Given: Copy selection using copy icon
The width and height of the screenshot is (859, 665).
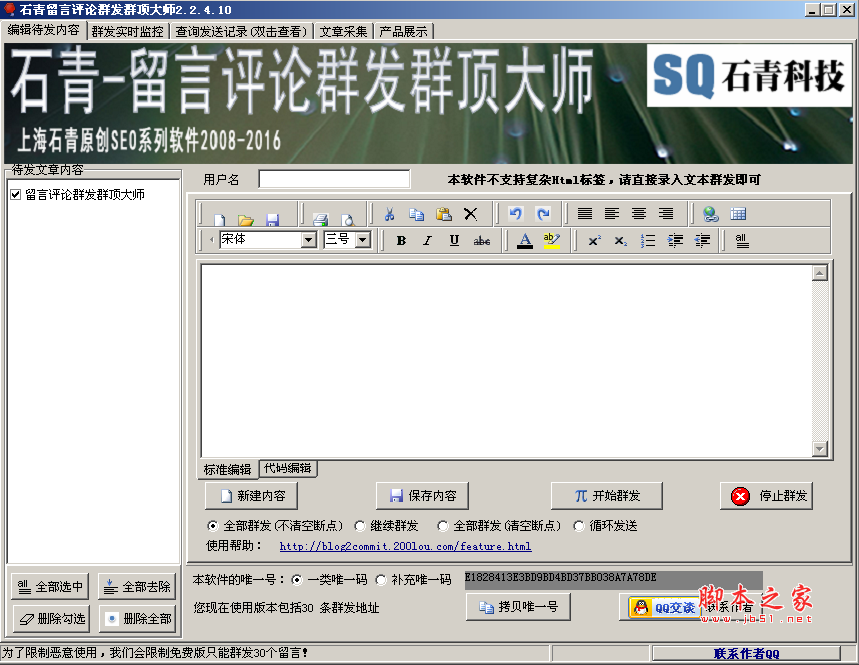Looking at the screenshot, I should pyautogui.click(x=416, y=214).
